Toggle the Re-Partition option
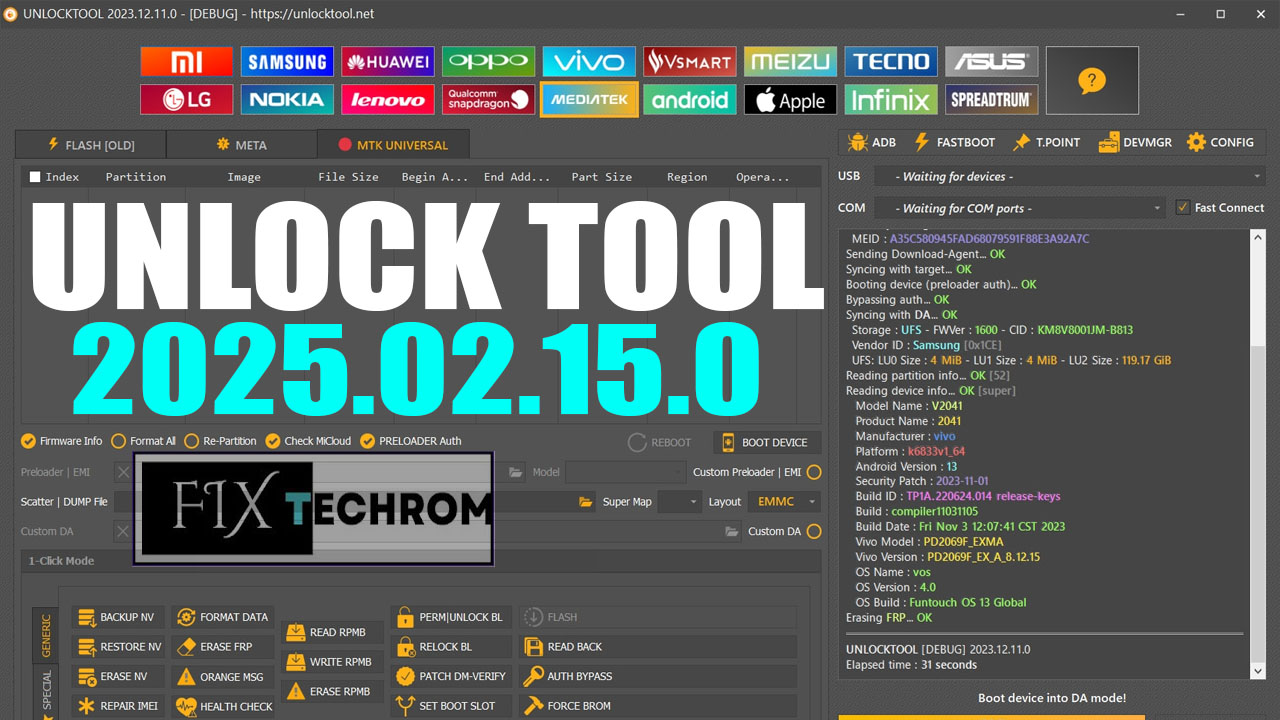The height and width of the screenshot is (720, 1280). click(x=220, y=441)
